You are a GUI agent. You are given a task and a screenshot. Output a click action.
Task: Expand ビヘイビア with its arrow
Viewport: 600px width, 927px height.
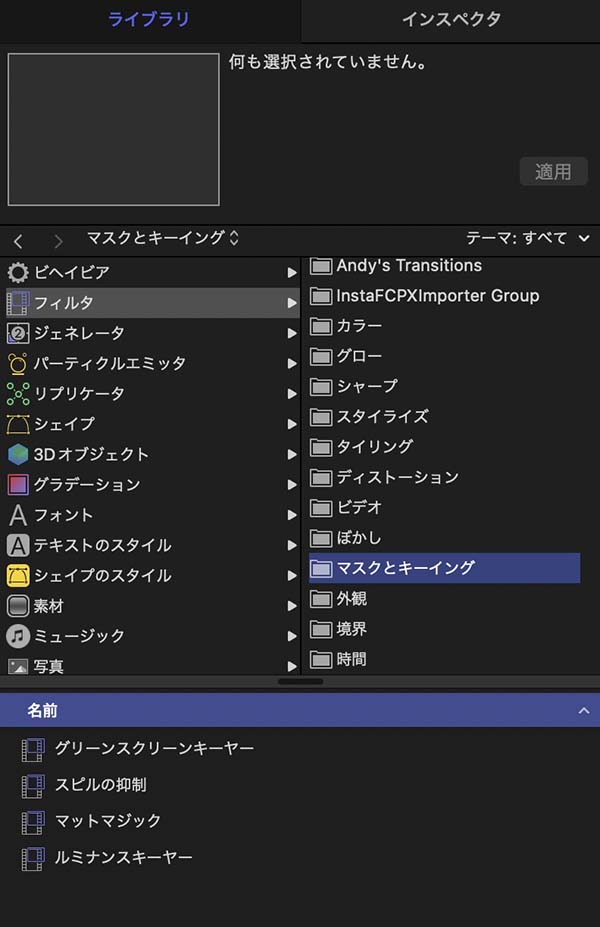point(291,273)
